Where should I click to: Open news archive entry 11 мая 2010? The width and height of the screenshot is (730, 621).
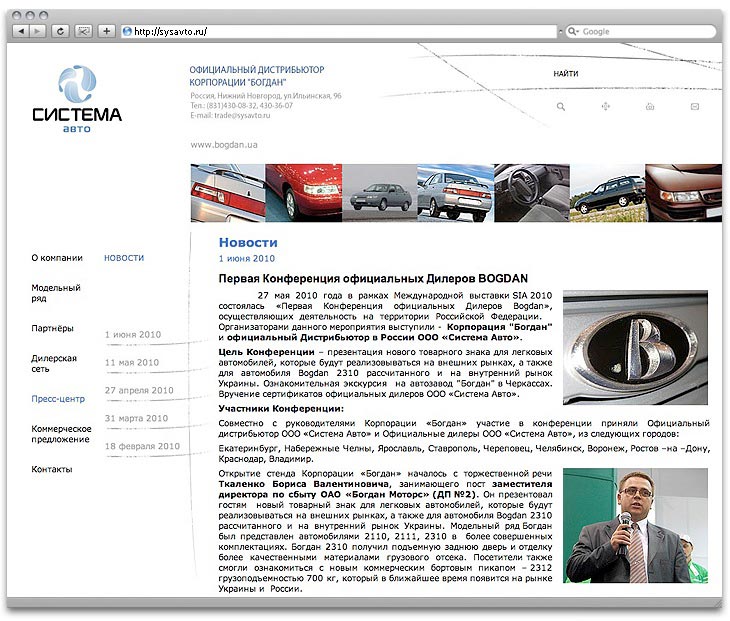pos(132,363)
